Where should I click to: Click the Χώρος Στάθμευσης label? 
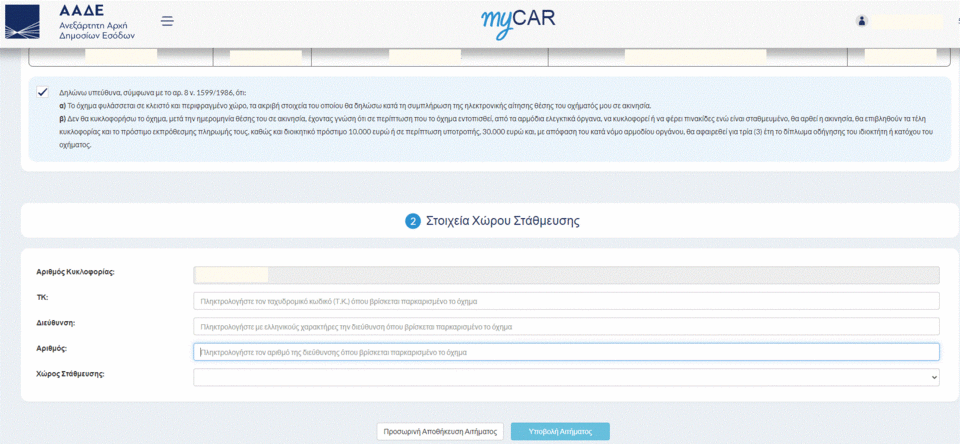pos(70,373)
